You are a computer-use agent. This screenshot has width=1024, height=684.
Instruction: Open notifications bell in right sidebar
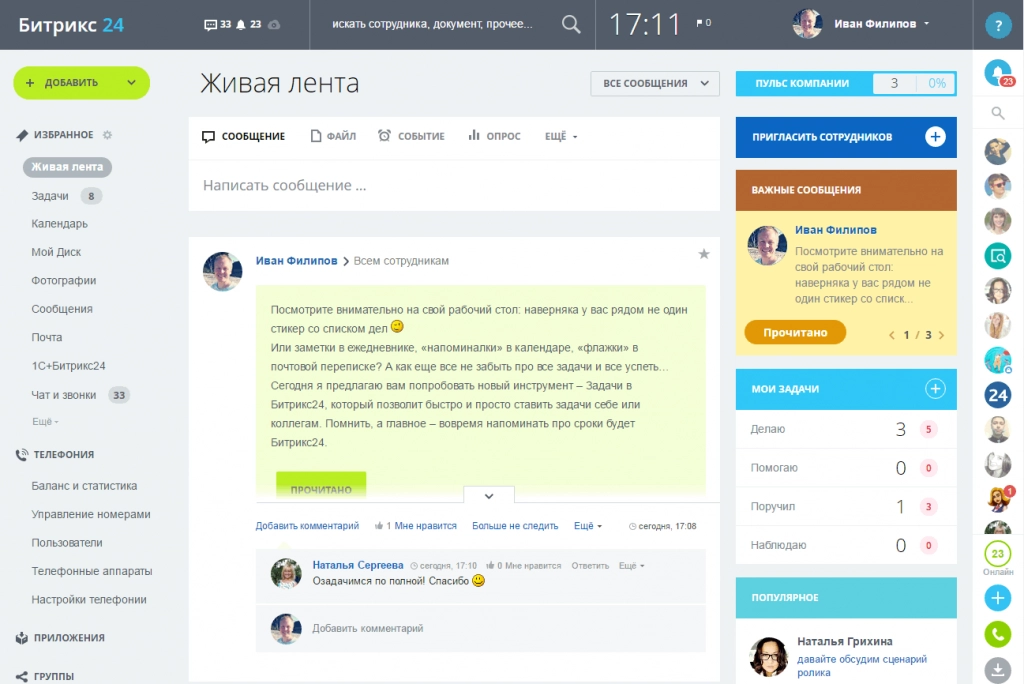coord(997,72)
